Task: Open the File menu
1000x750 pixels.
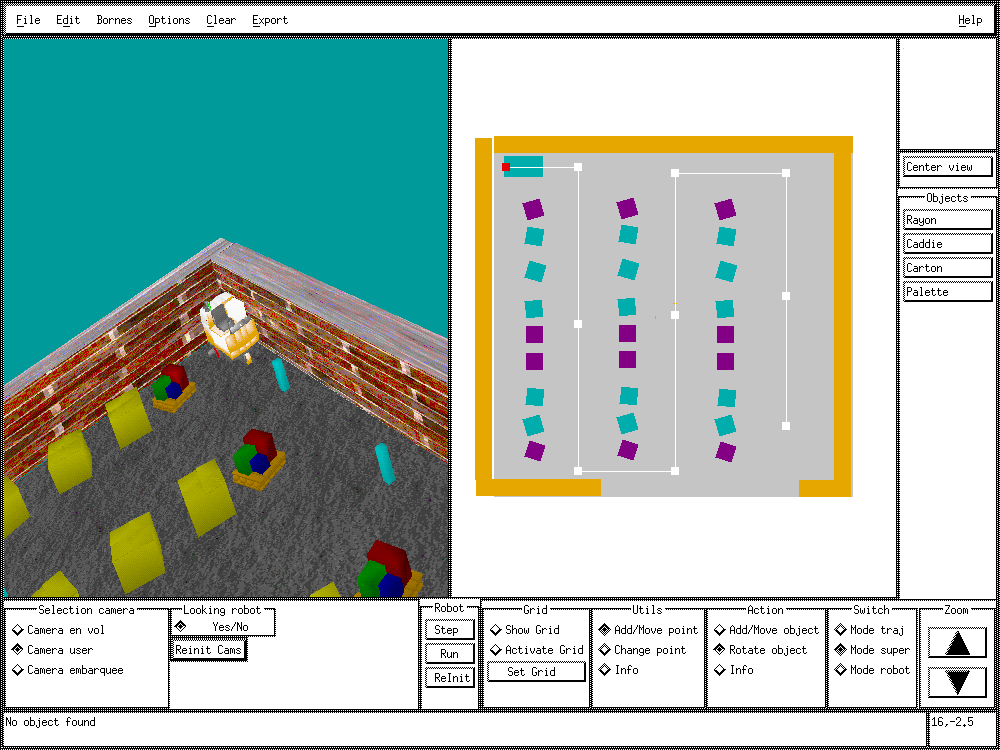Action: pos(28,20)
